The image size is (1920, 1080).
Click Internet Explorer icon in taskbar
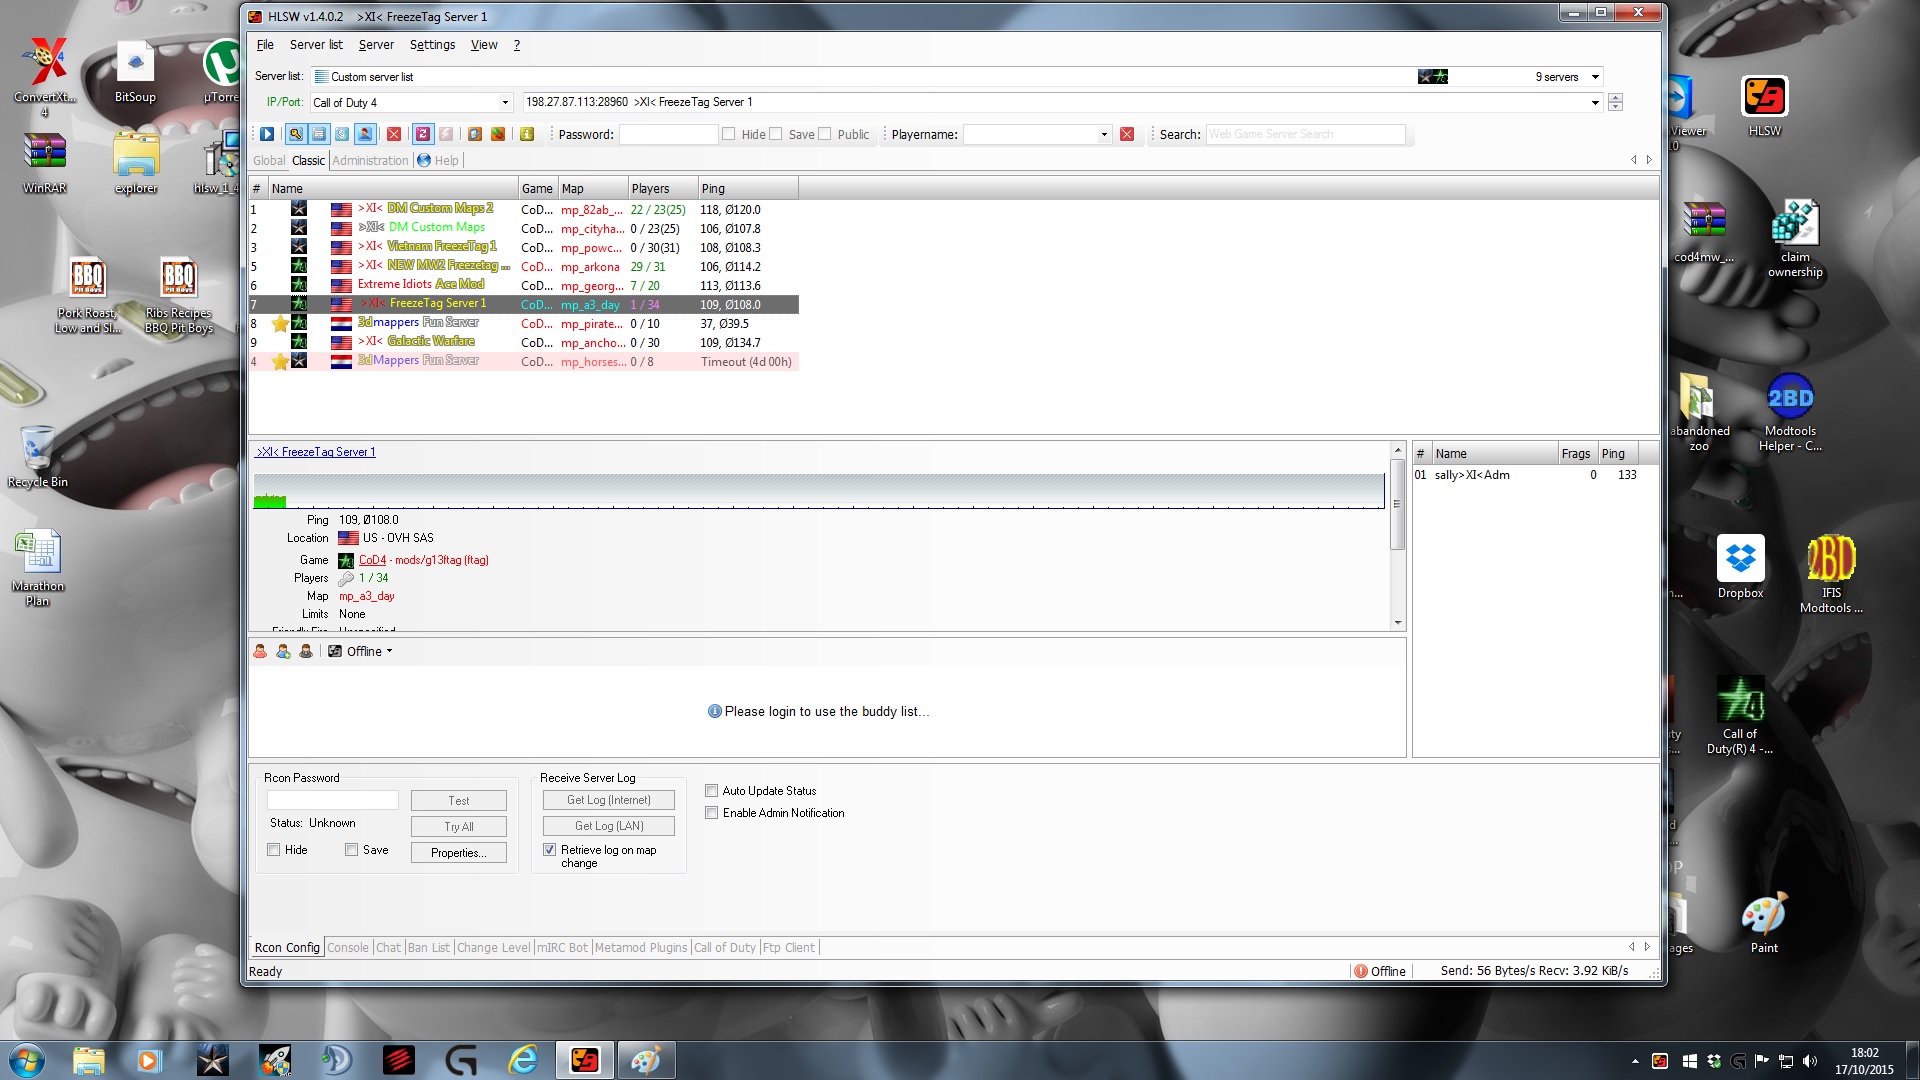click(x=523, y=1060)
